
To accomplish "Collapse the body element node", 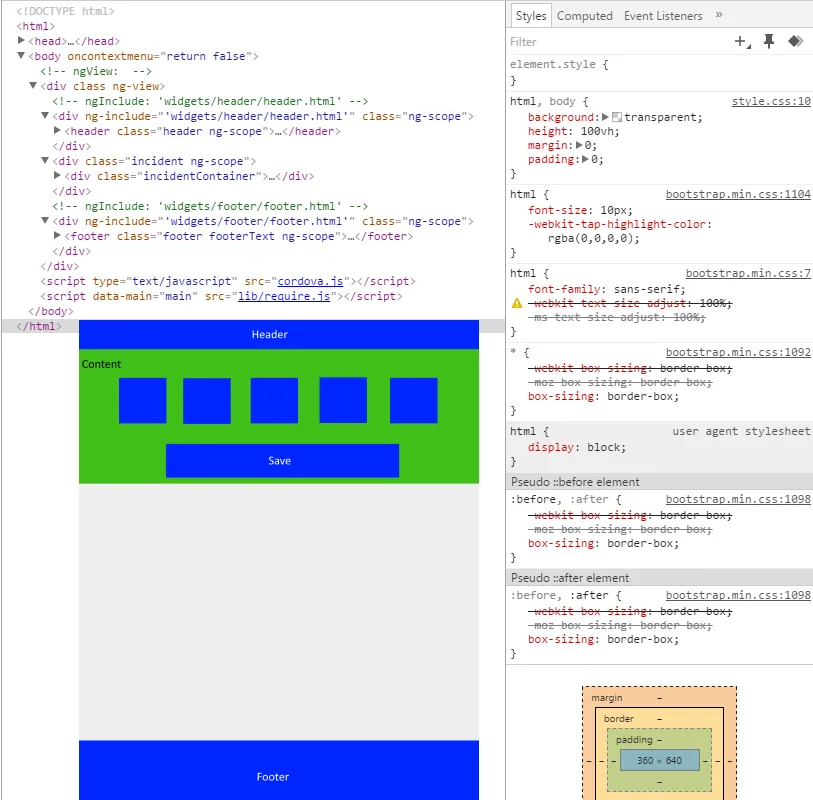I will pos(21,55).
